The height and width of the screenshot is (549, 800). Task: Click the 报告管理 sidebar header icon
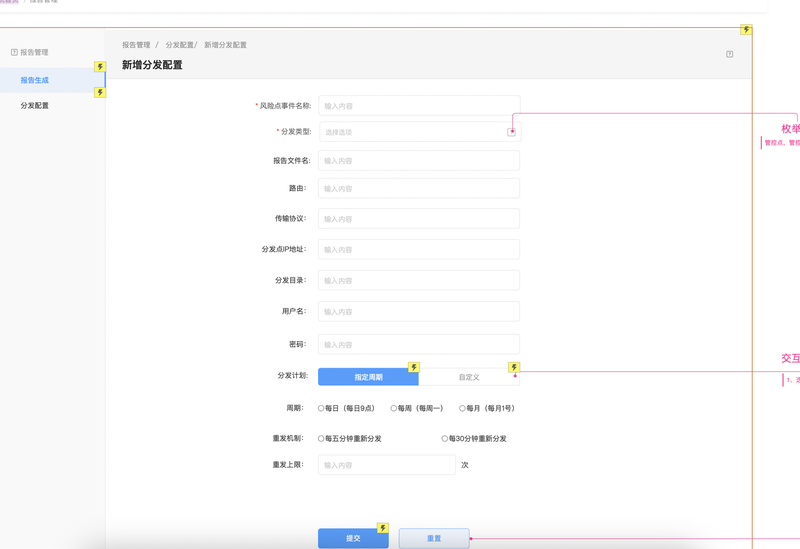[14, 52]
